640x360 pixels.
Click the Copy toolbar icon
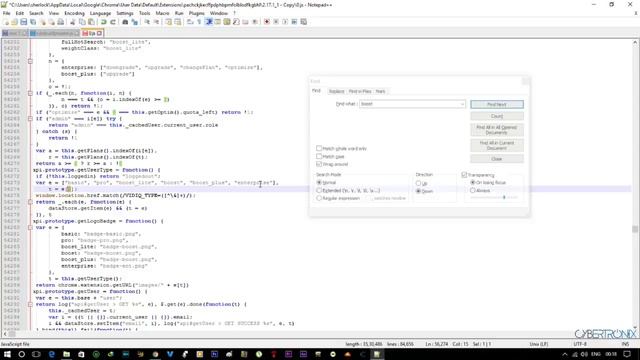[x=82, y=22]
